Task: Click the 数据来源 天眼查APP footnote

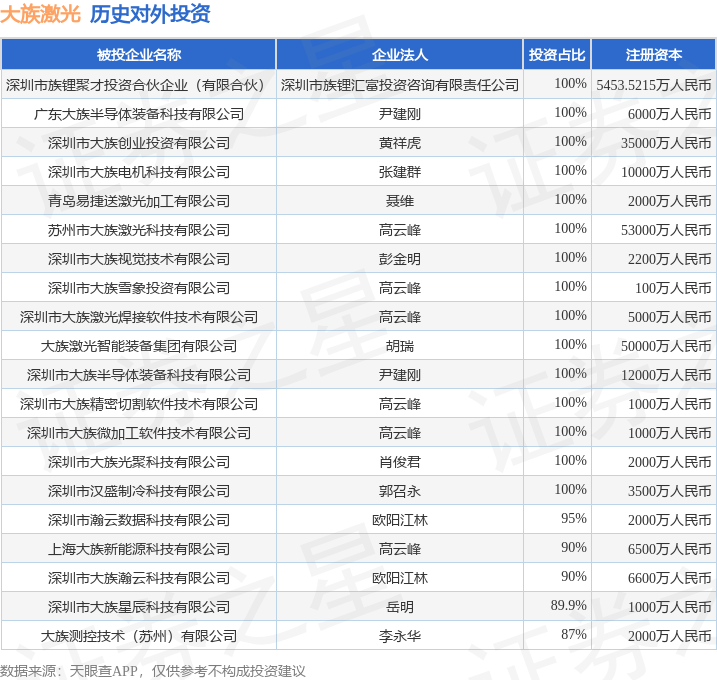Action: (x=152, y=671)
